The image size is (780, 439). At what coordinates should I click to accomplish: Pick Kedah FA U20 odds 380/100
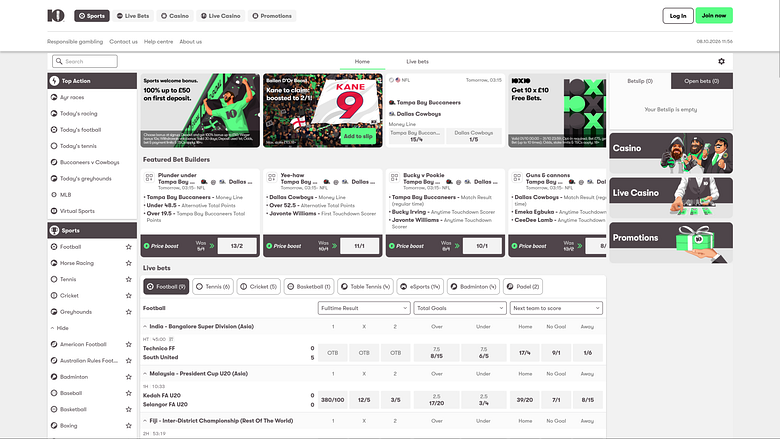tap(333, 400)
